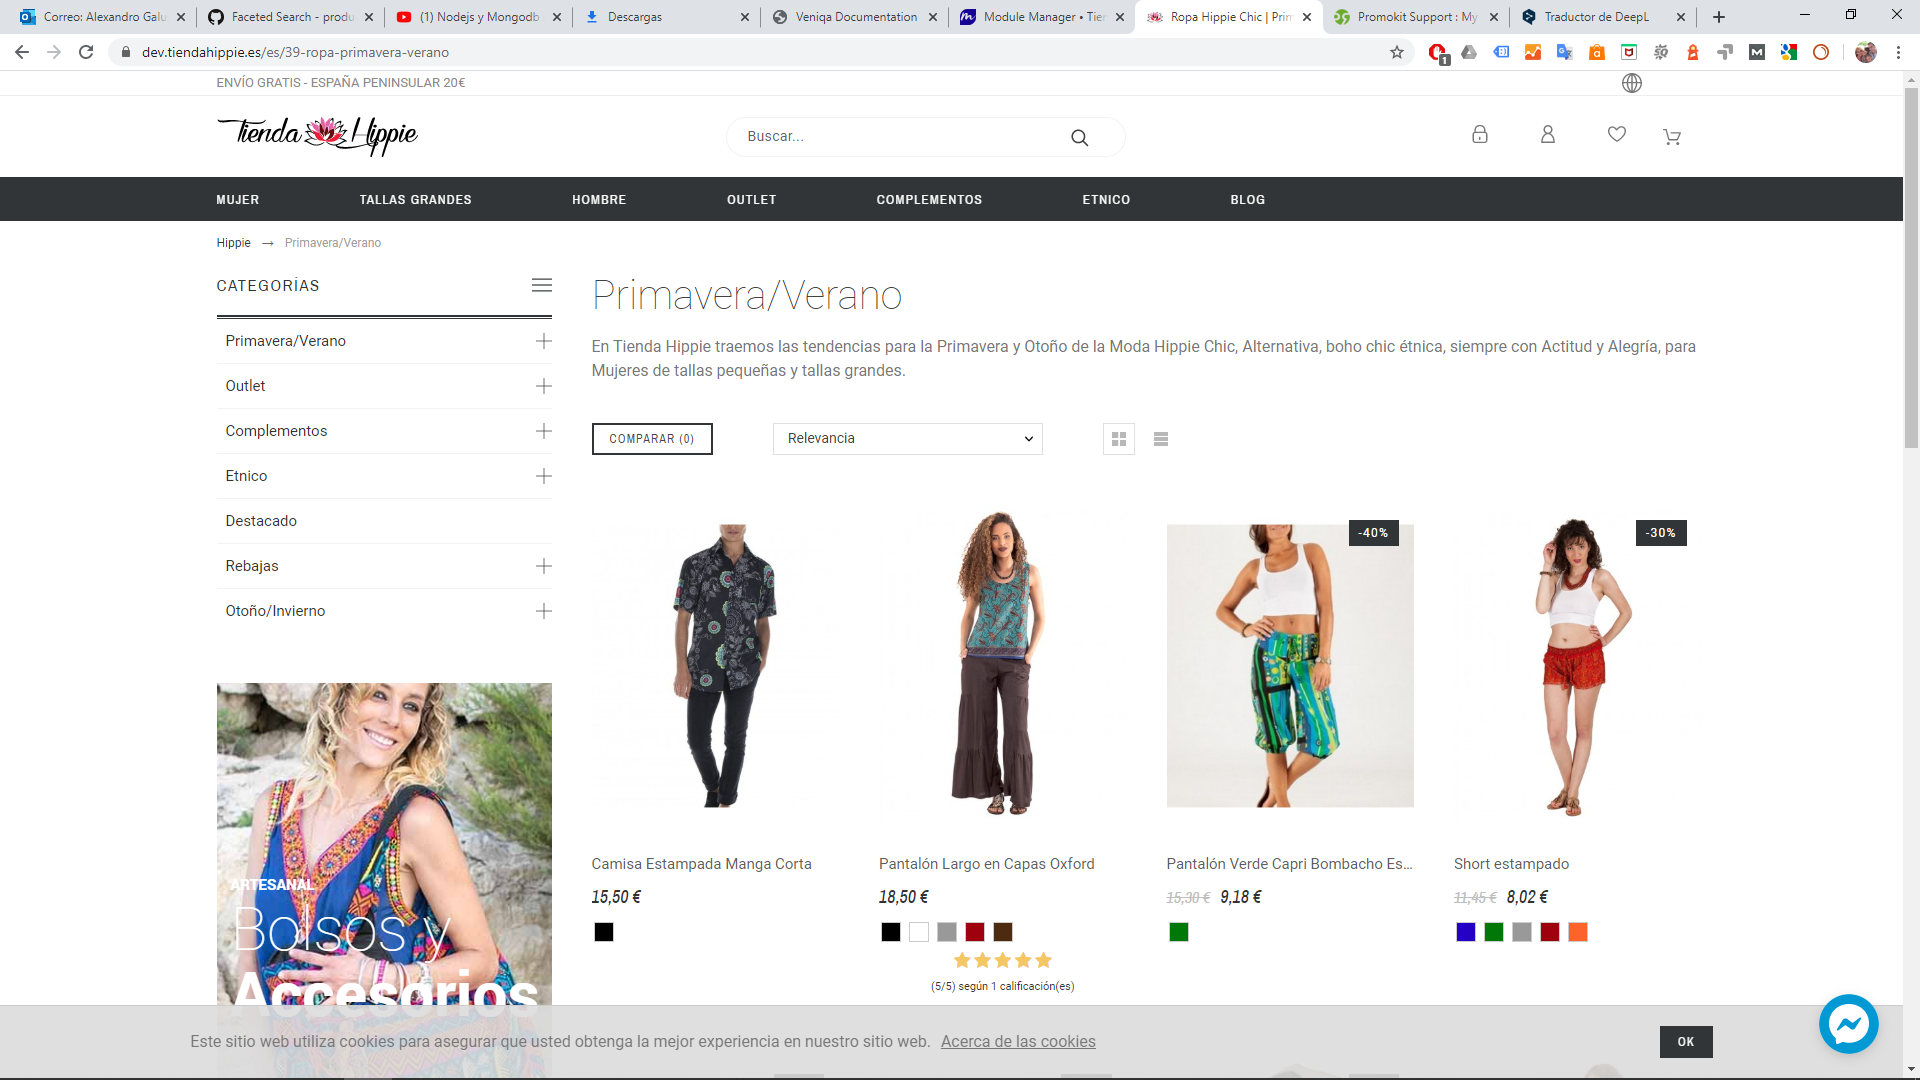Open the wishlist heart icon
Image resolution: width=1920 pixels, height=1080 pixels.
tap(1617, 134)
